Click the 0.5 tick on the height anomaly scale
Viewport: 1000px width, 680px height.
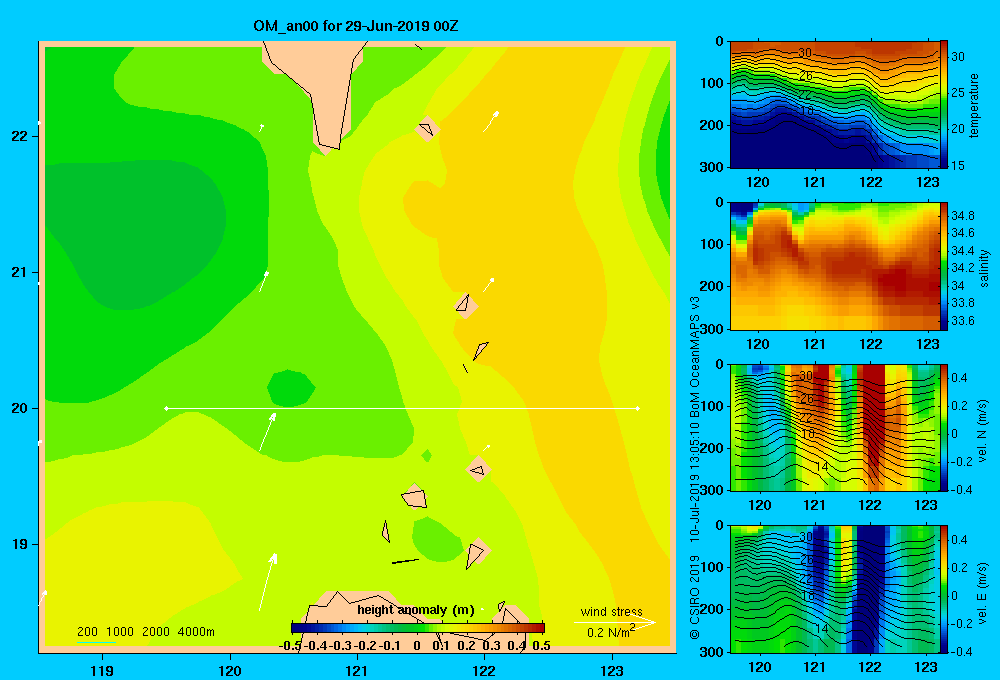point(541,646)
